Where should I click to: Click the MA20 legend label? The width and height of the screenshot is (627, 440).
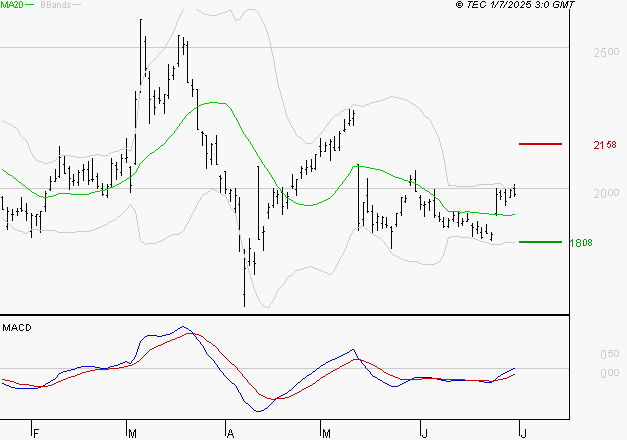tap(12, 5)
